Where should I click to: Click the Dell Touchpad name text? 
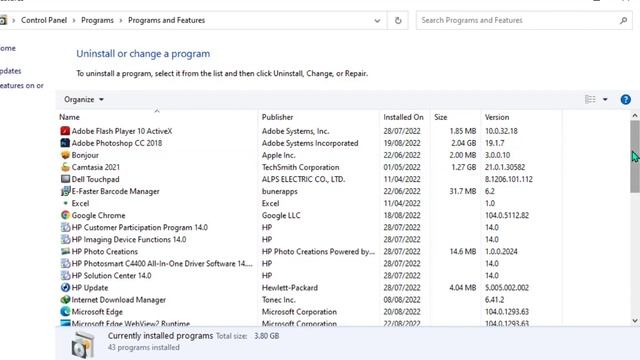pos(96,179)
